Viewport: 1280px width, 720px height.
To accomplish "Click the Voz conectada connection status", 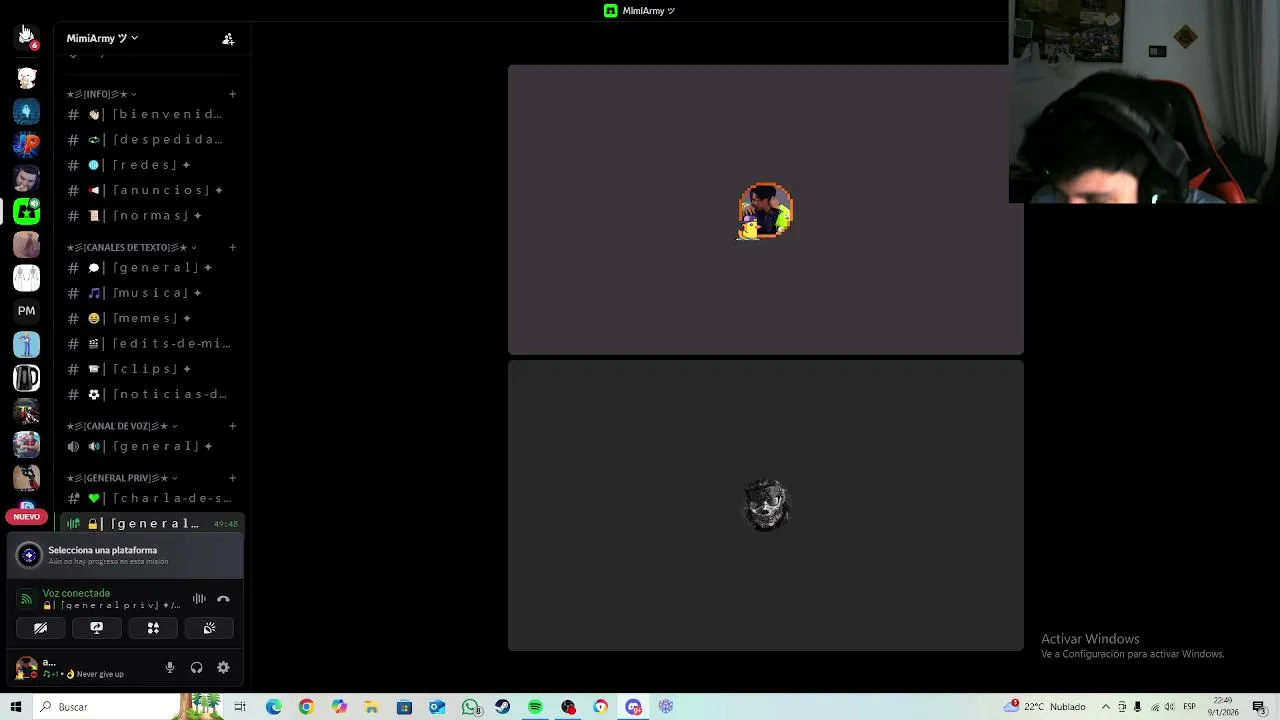I will (76, 593).
